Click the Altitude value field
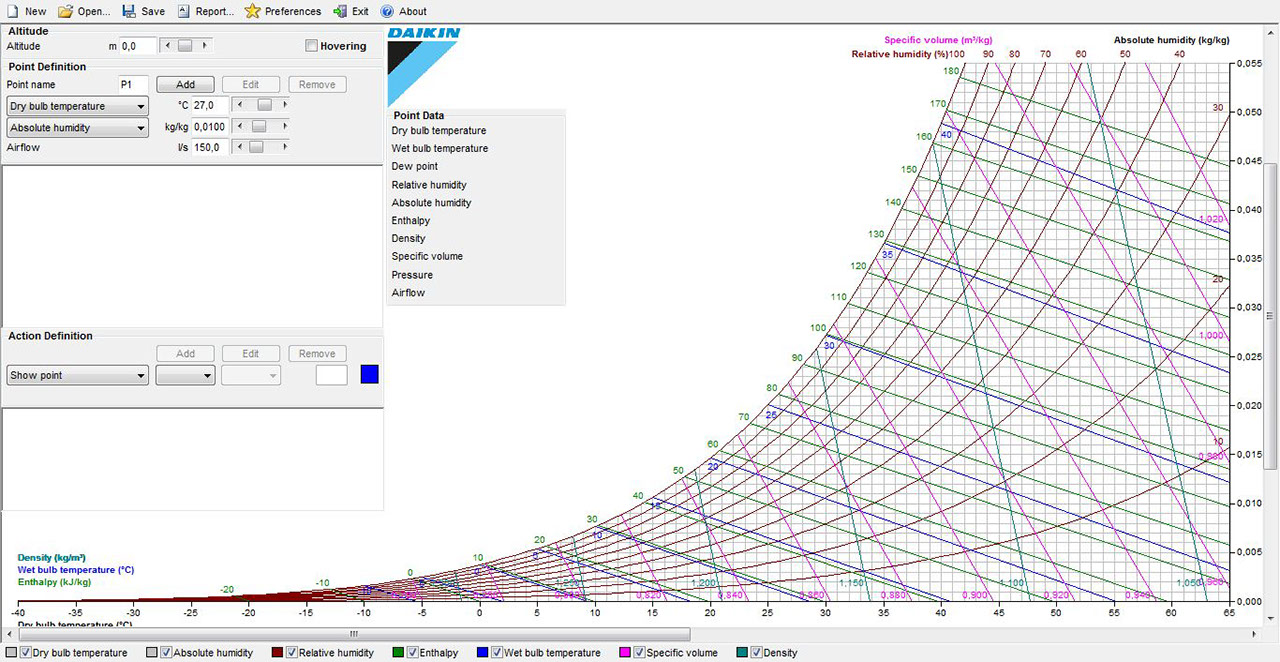The image size is (1280, 662). (137, 46)
